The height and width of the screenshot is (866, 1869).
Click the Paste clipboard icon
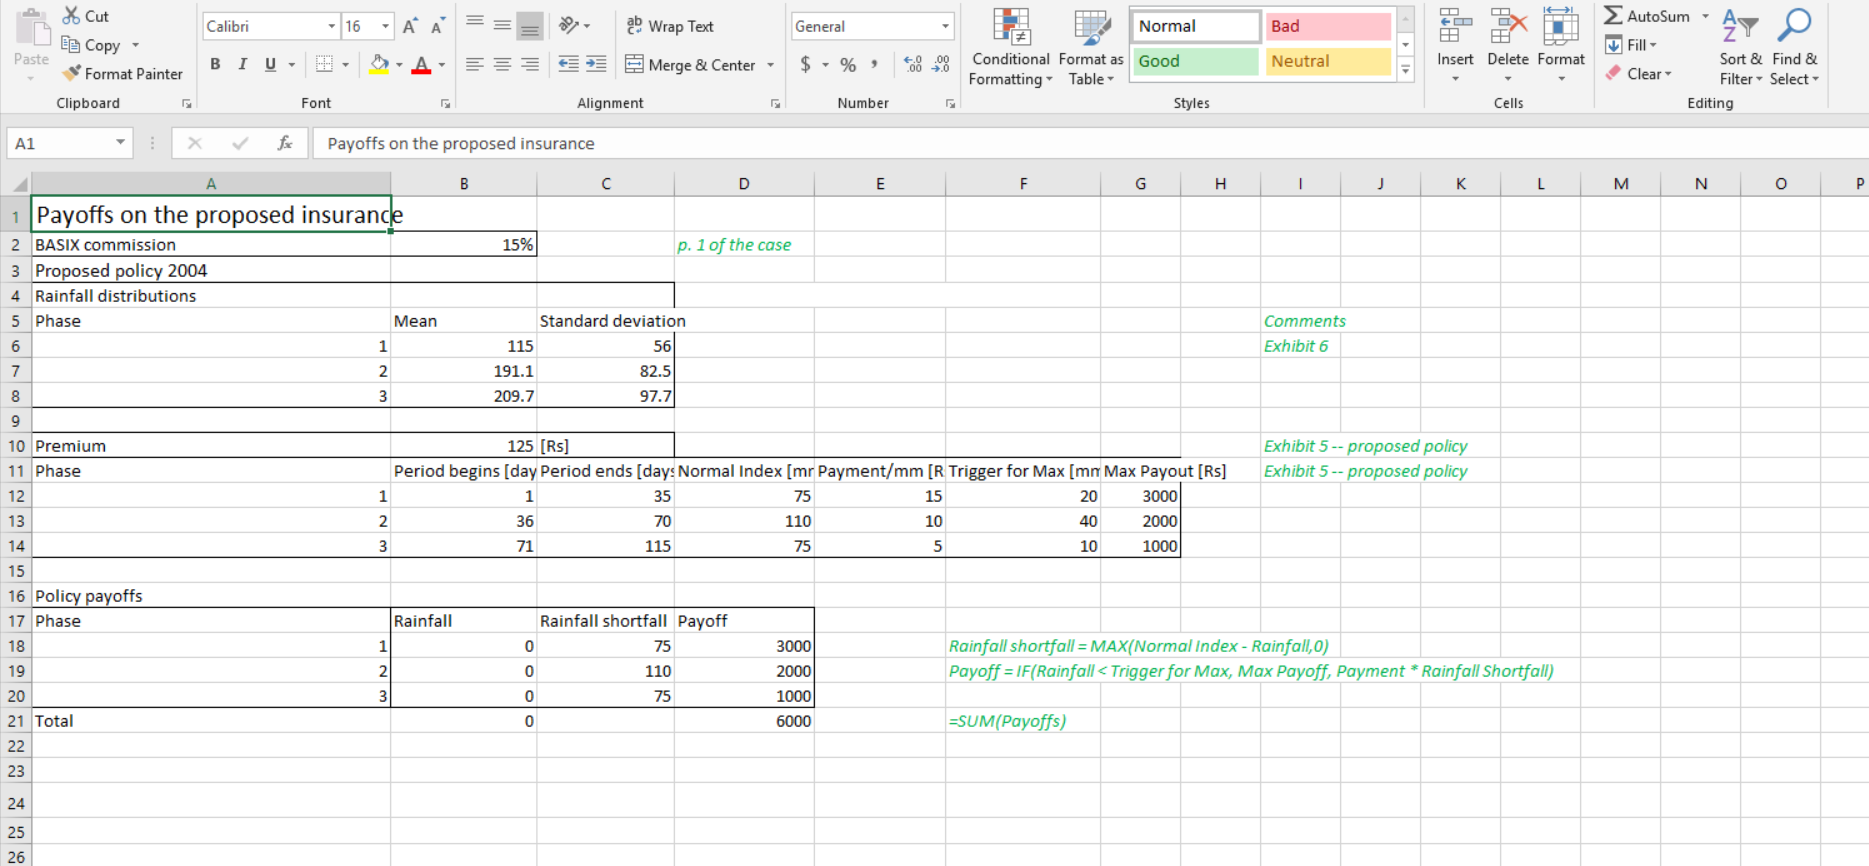pyautogui.click(x=32, y=28)
